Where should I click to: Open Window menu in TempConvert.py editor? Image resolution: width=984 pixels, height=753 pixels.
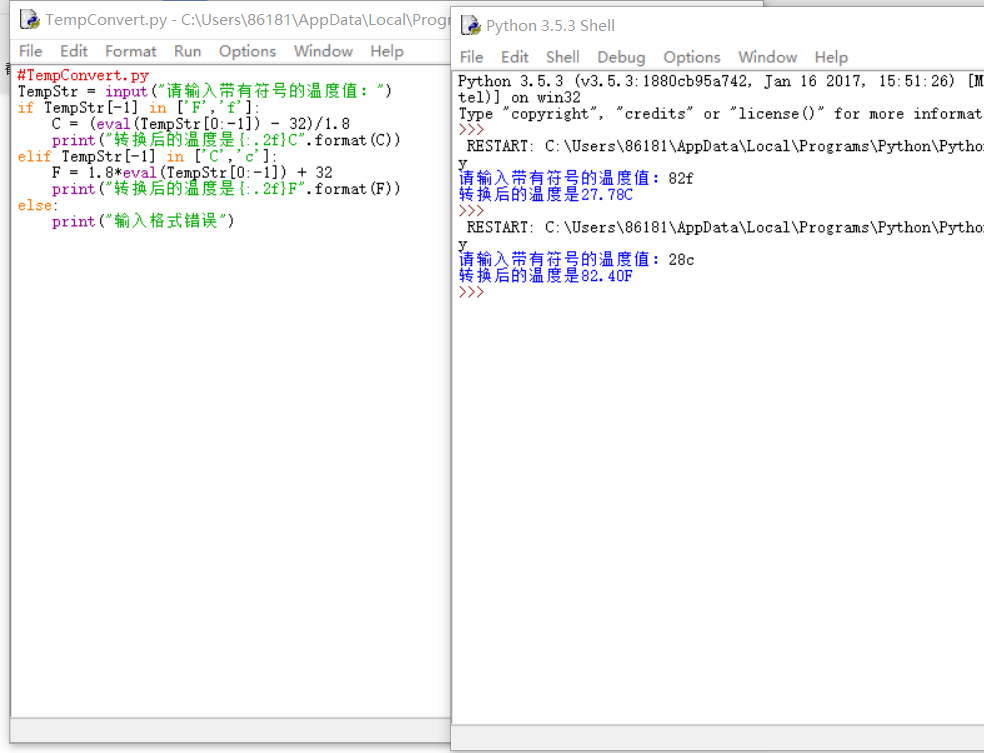click(323, 51)
